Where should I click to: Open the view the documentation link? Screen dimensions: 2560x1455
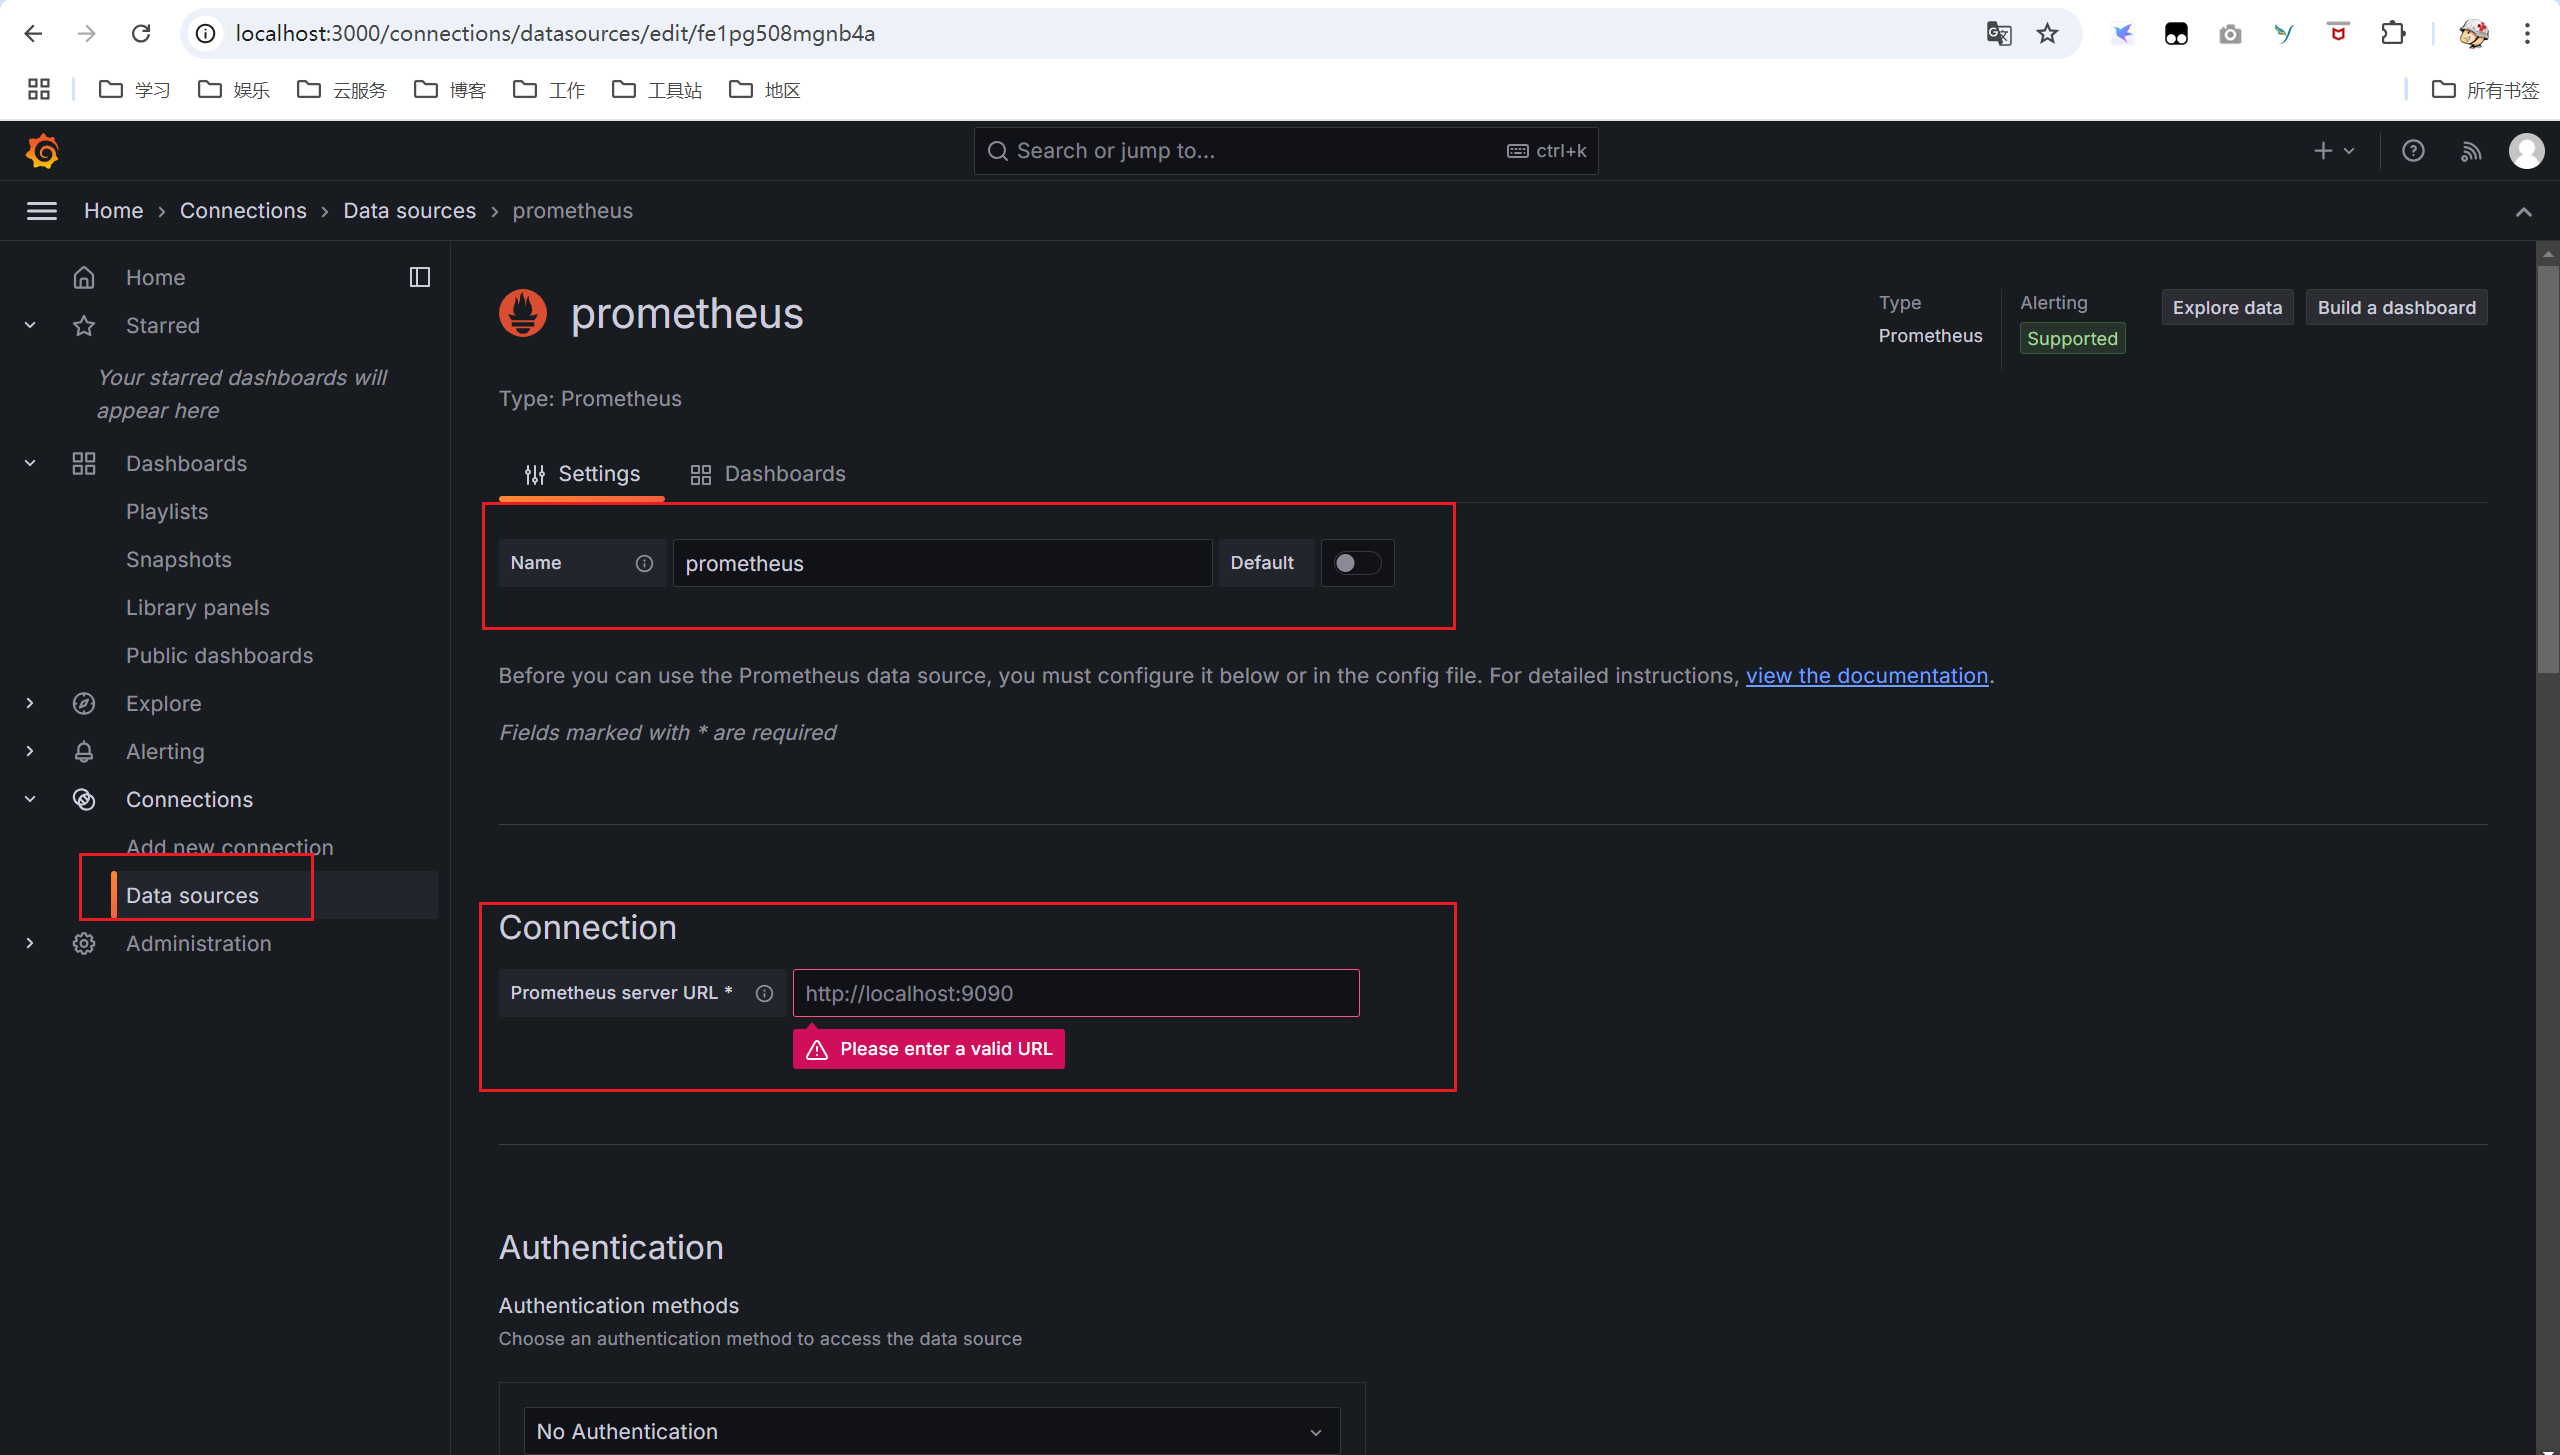[x=1866, y=676]
